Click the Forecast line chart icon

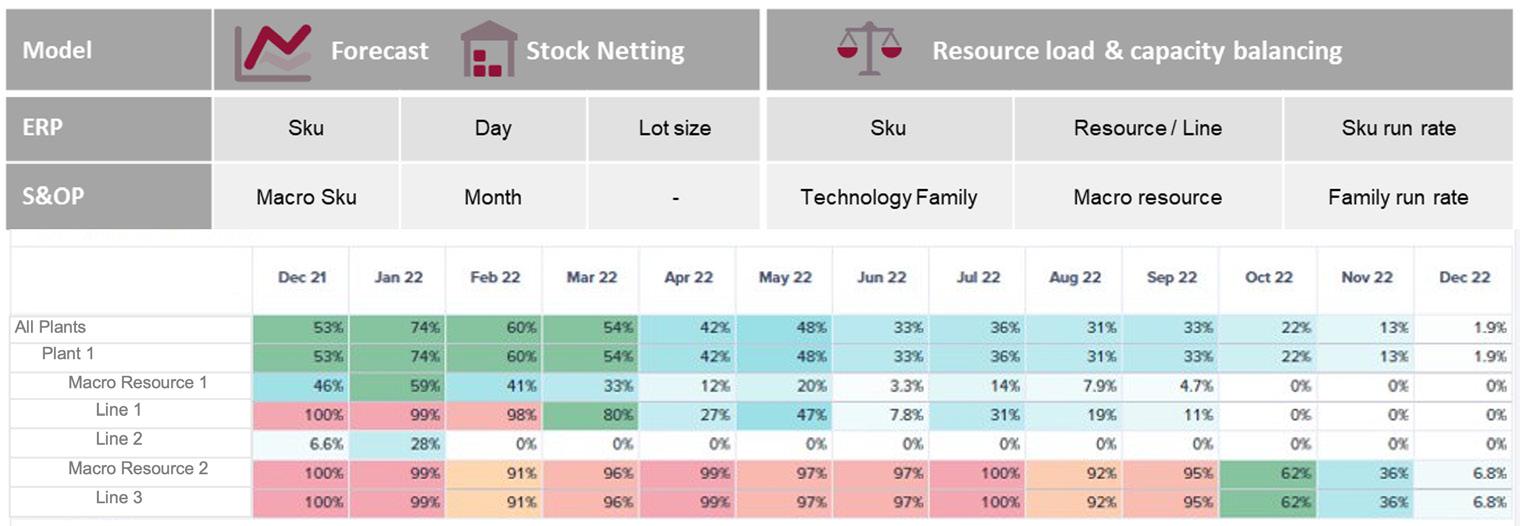tap(272, 51)
